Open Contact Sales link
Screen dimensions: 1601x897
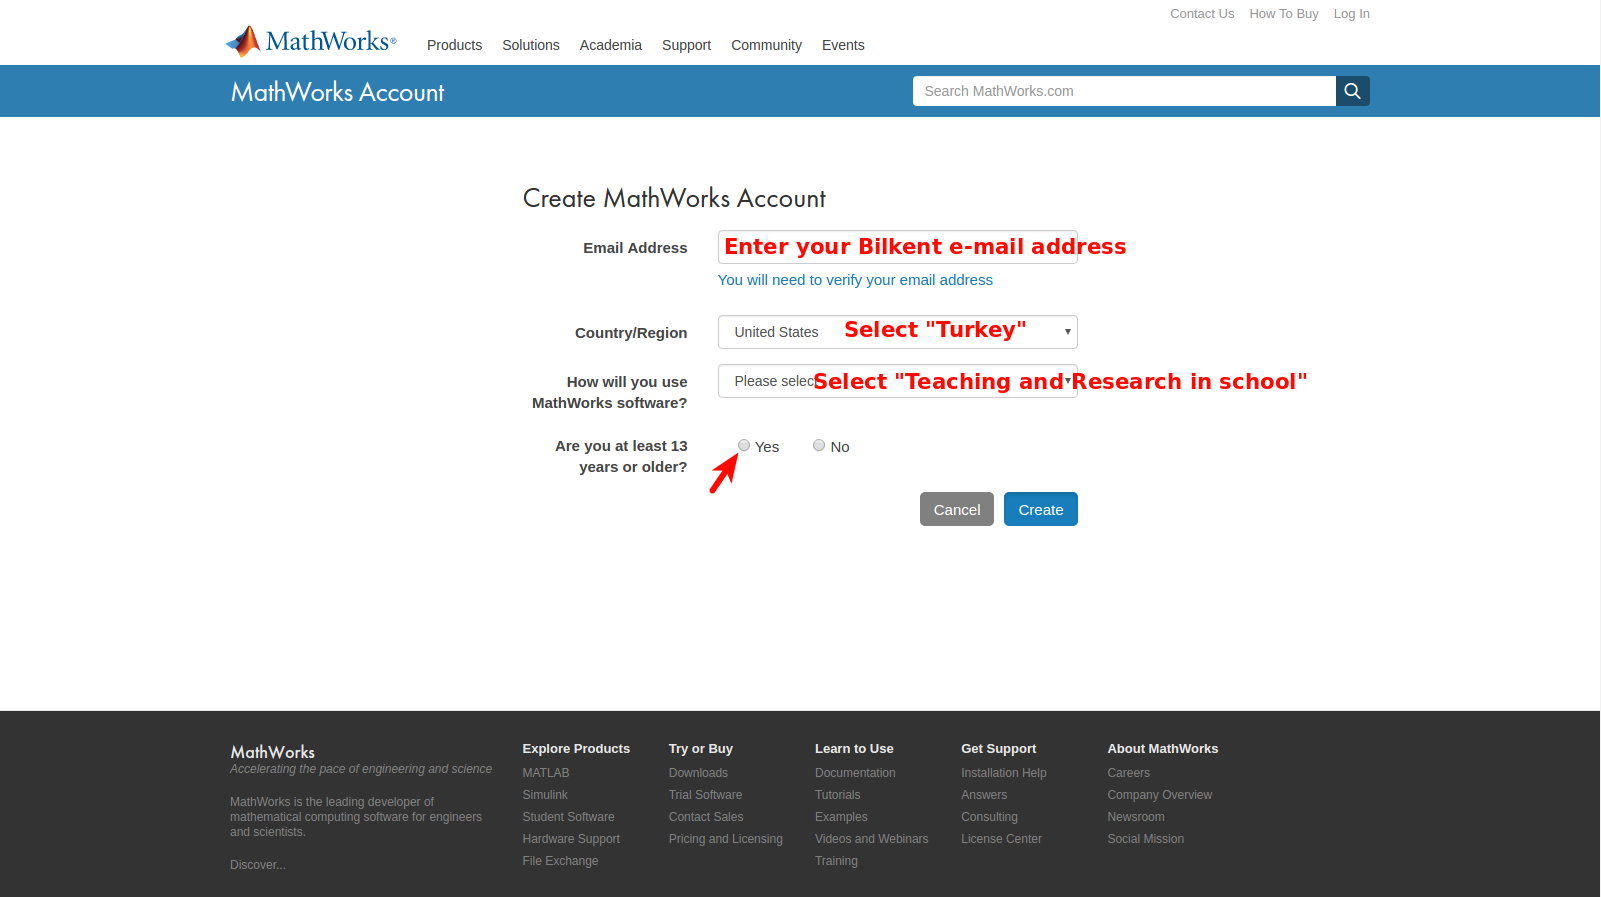point(706,817)
